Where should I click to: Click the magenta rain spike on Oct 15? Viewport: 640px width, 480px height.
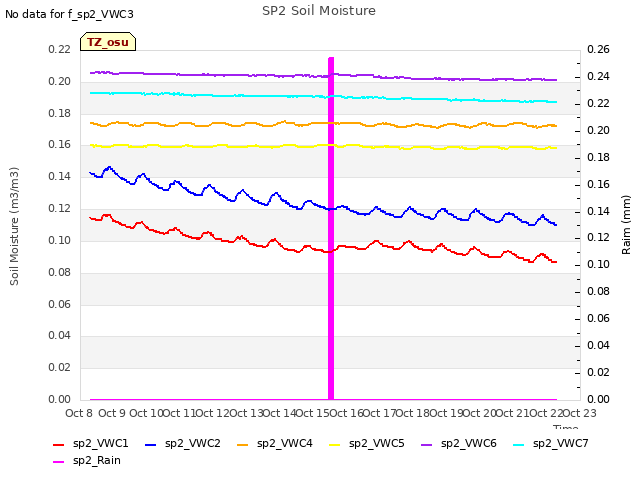pyautogui.click(x=331, y=229)
